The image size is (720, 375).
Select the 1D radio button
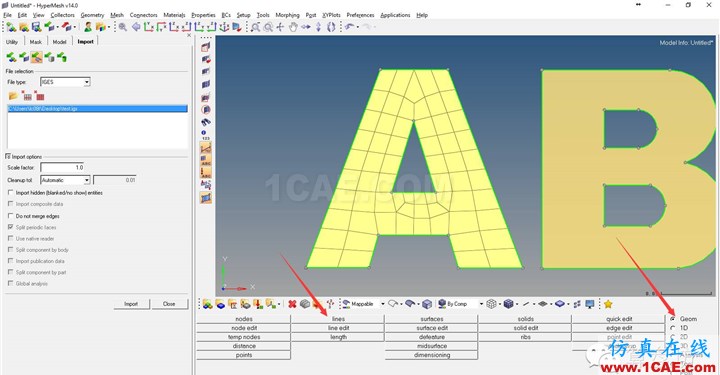[673, 328]
